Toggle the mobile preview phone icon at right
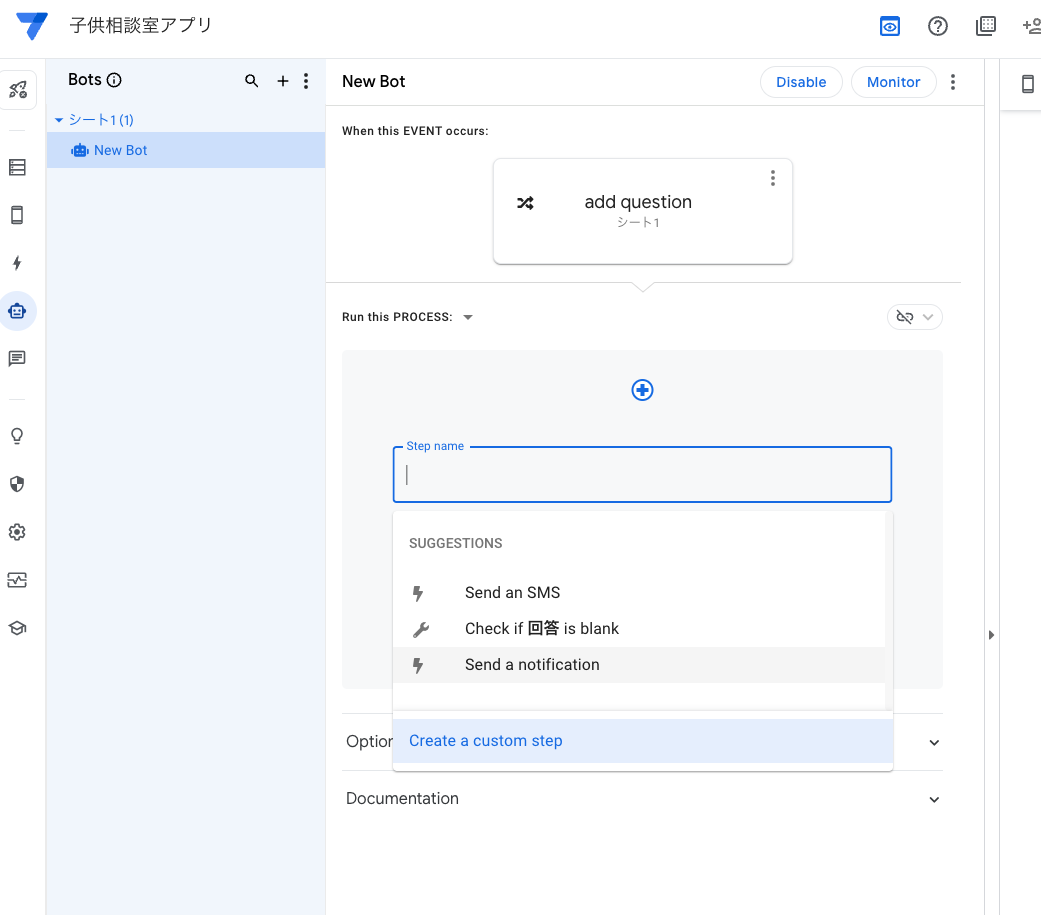Viewport: 1041px width, 915px height. coord(1027,84)
